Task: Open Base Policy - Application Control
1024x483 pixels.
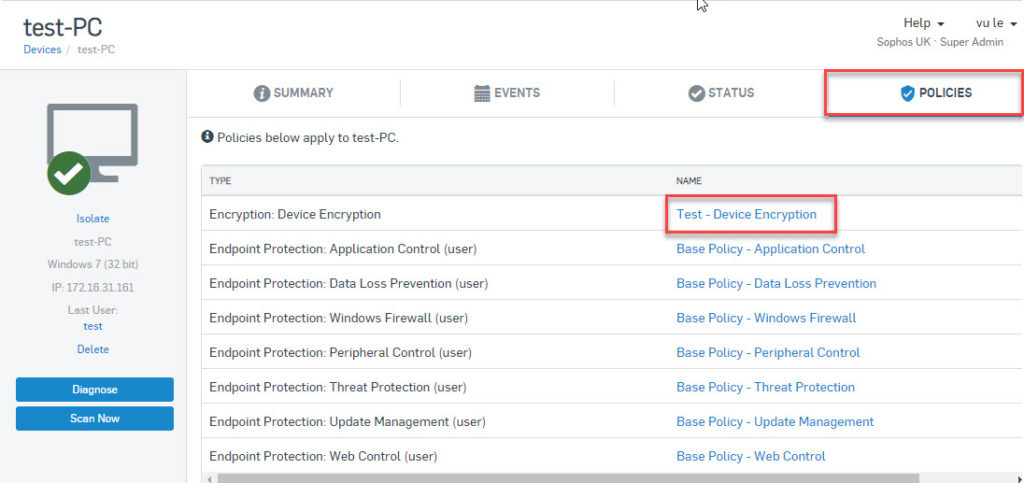Action: (771, 249)
